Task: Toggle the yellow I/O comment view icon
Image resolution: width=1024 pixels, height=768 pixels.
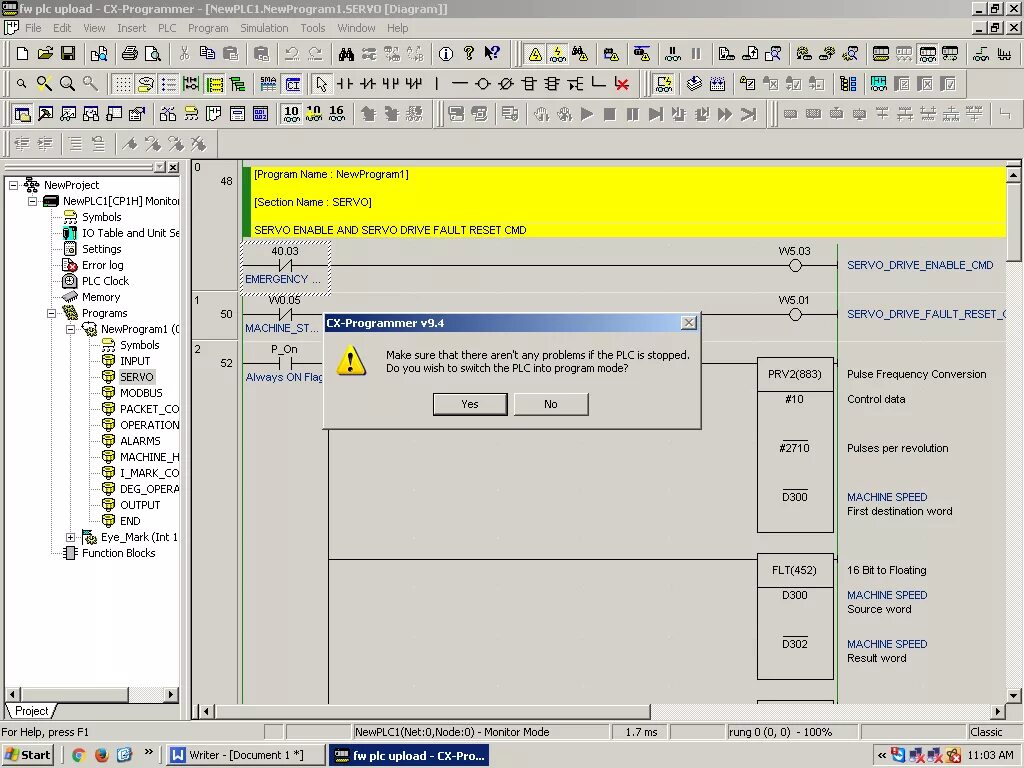Action: (x=214, y=84)
